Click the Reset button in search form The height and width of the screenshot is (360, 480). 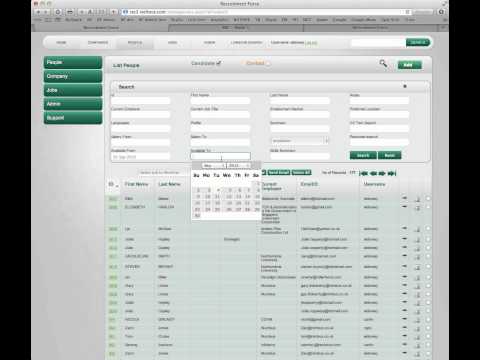389,155
